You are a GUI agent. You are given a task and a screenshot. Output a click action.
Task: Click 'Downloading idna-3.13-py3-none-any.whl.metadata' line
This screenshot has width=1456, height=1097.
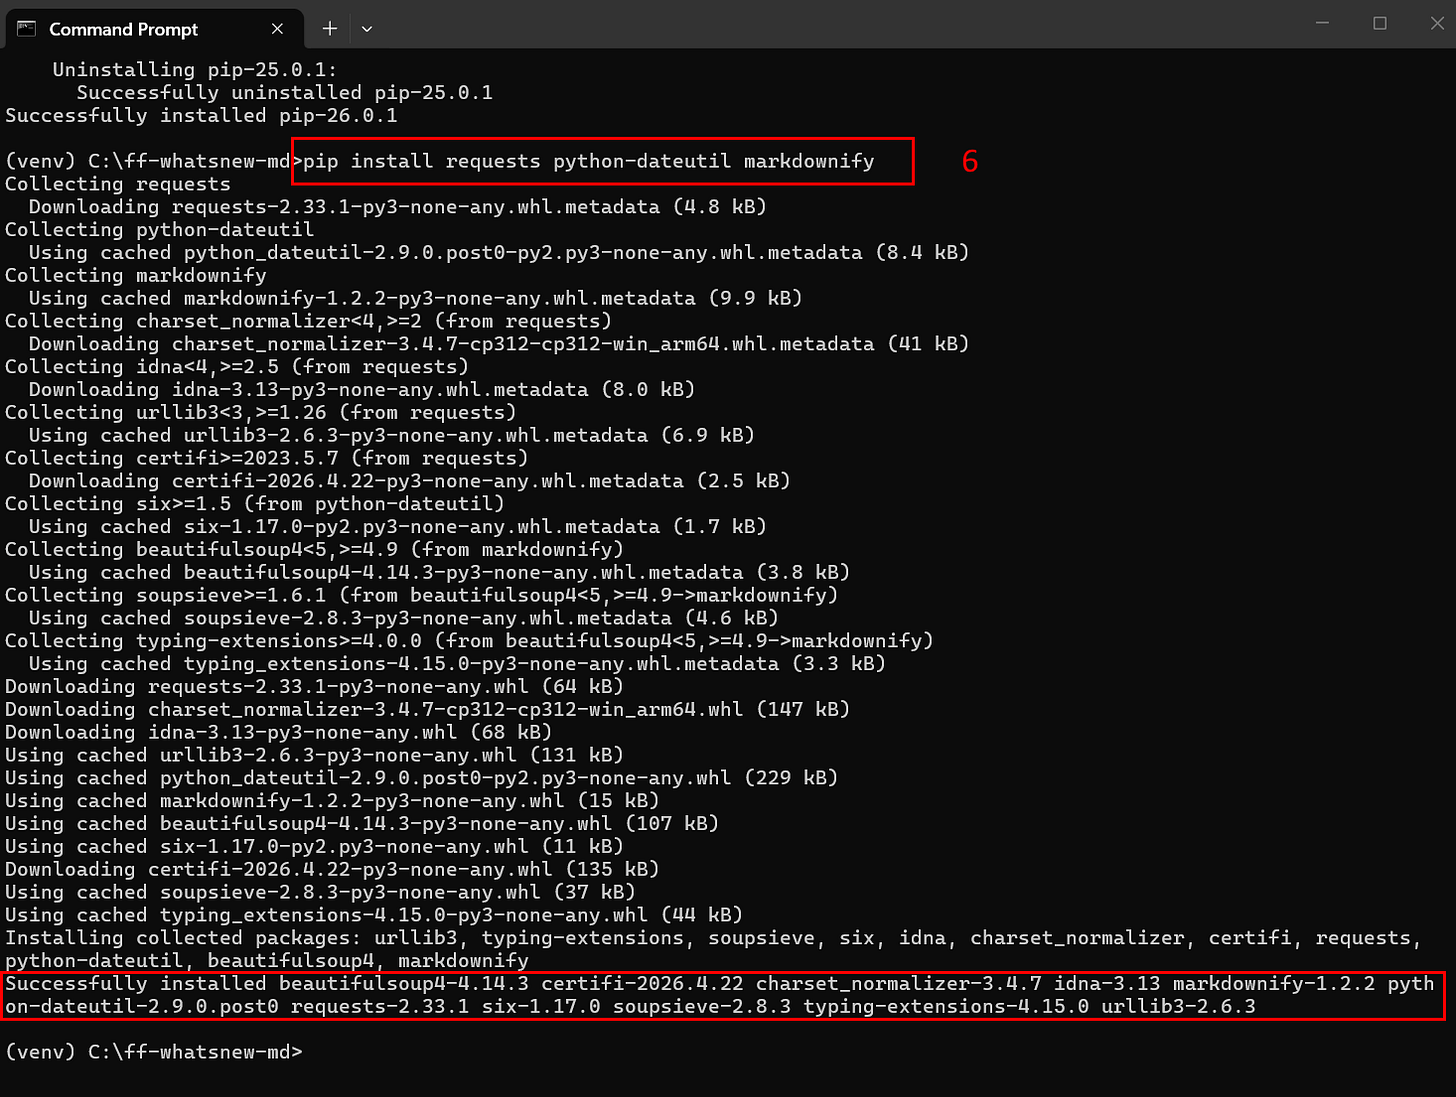(x=362, y=390)
